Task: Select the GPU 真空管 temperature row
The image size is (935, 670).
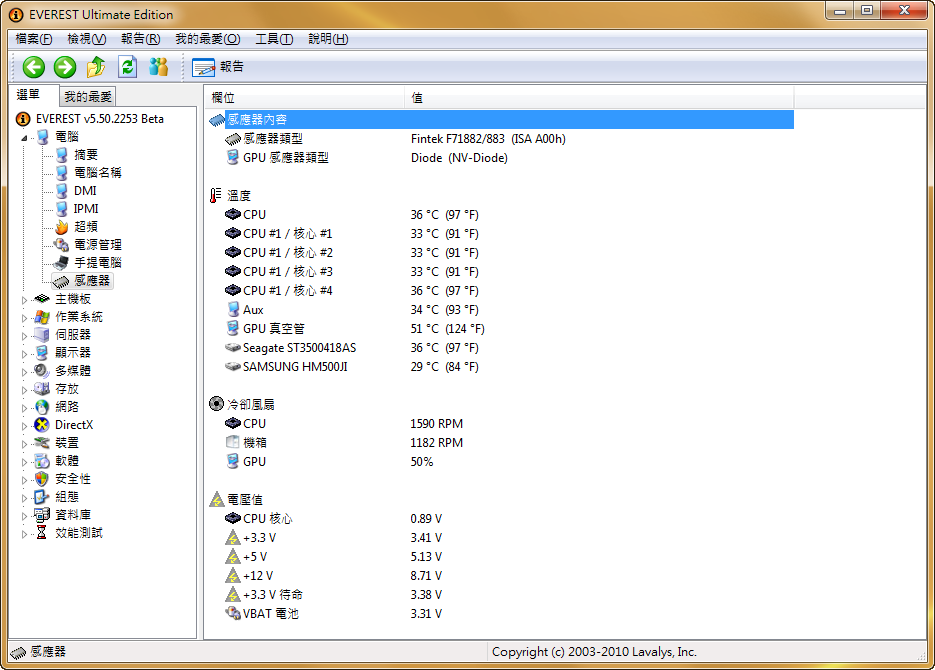Action: pos(501,328)
